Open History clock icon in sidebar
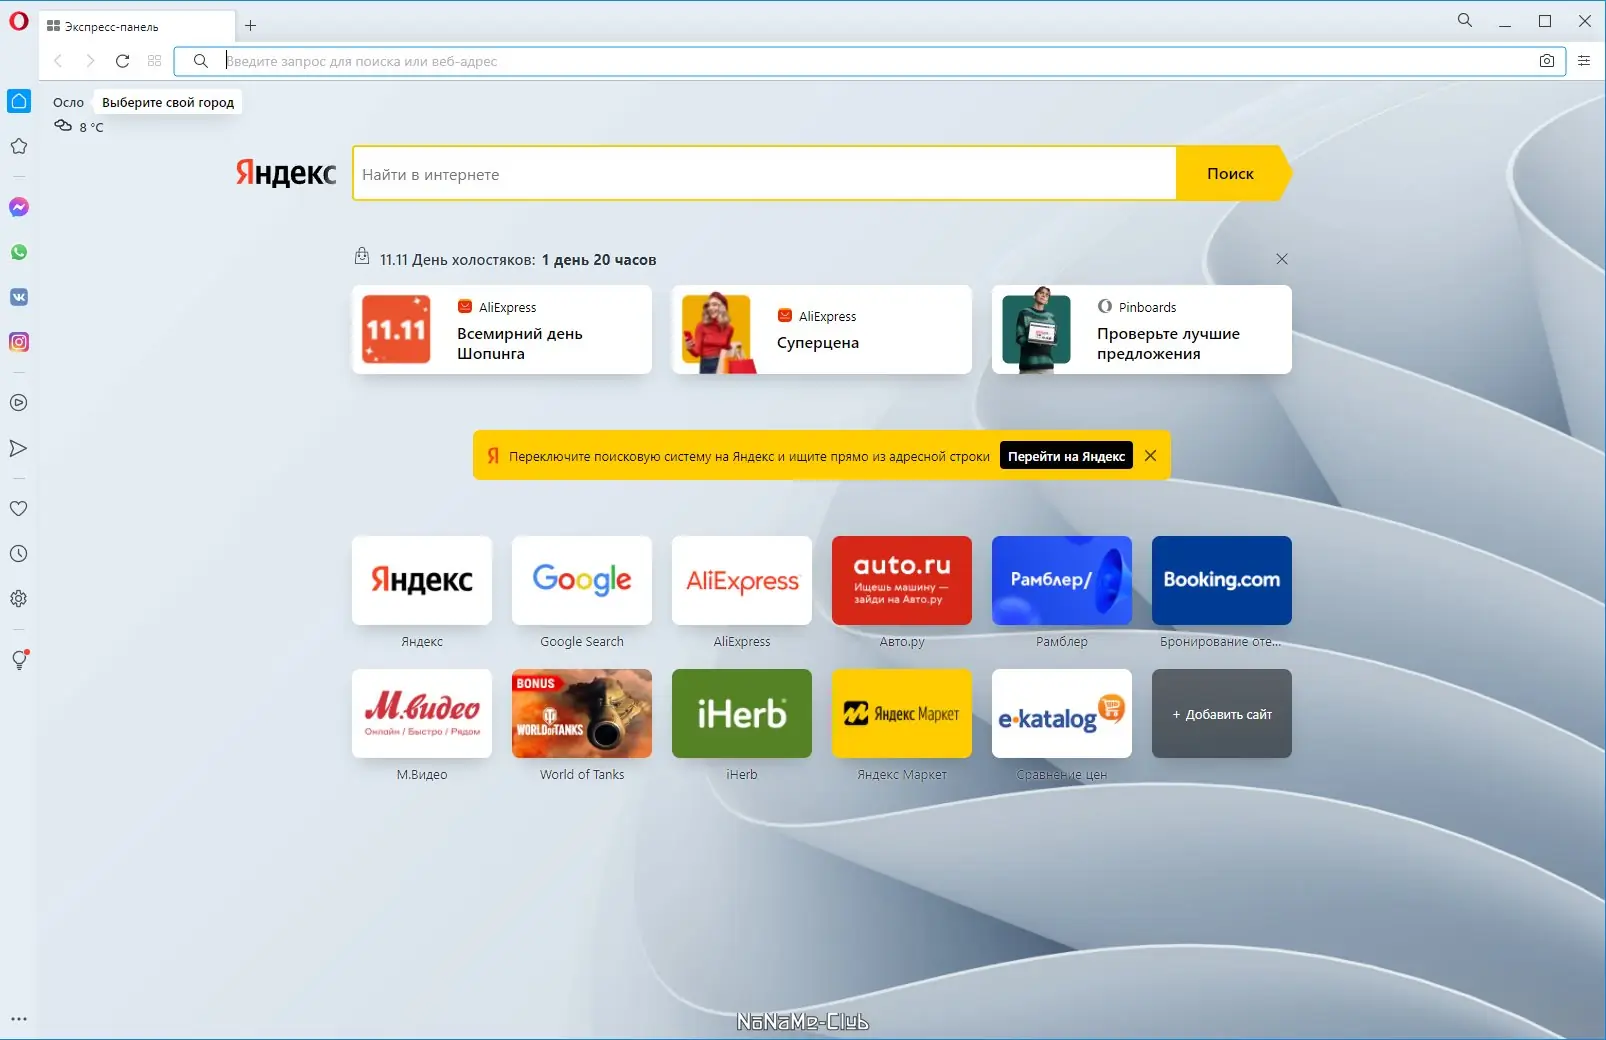The width and height of the screenshot is (1606, 1040). pos(19,554)
